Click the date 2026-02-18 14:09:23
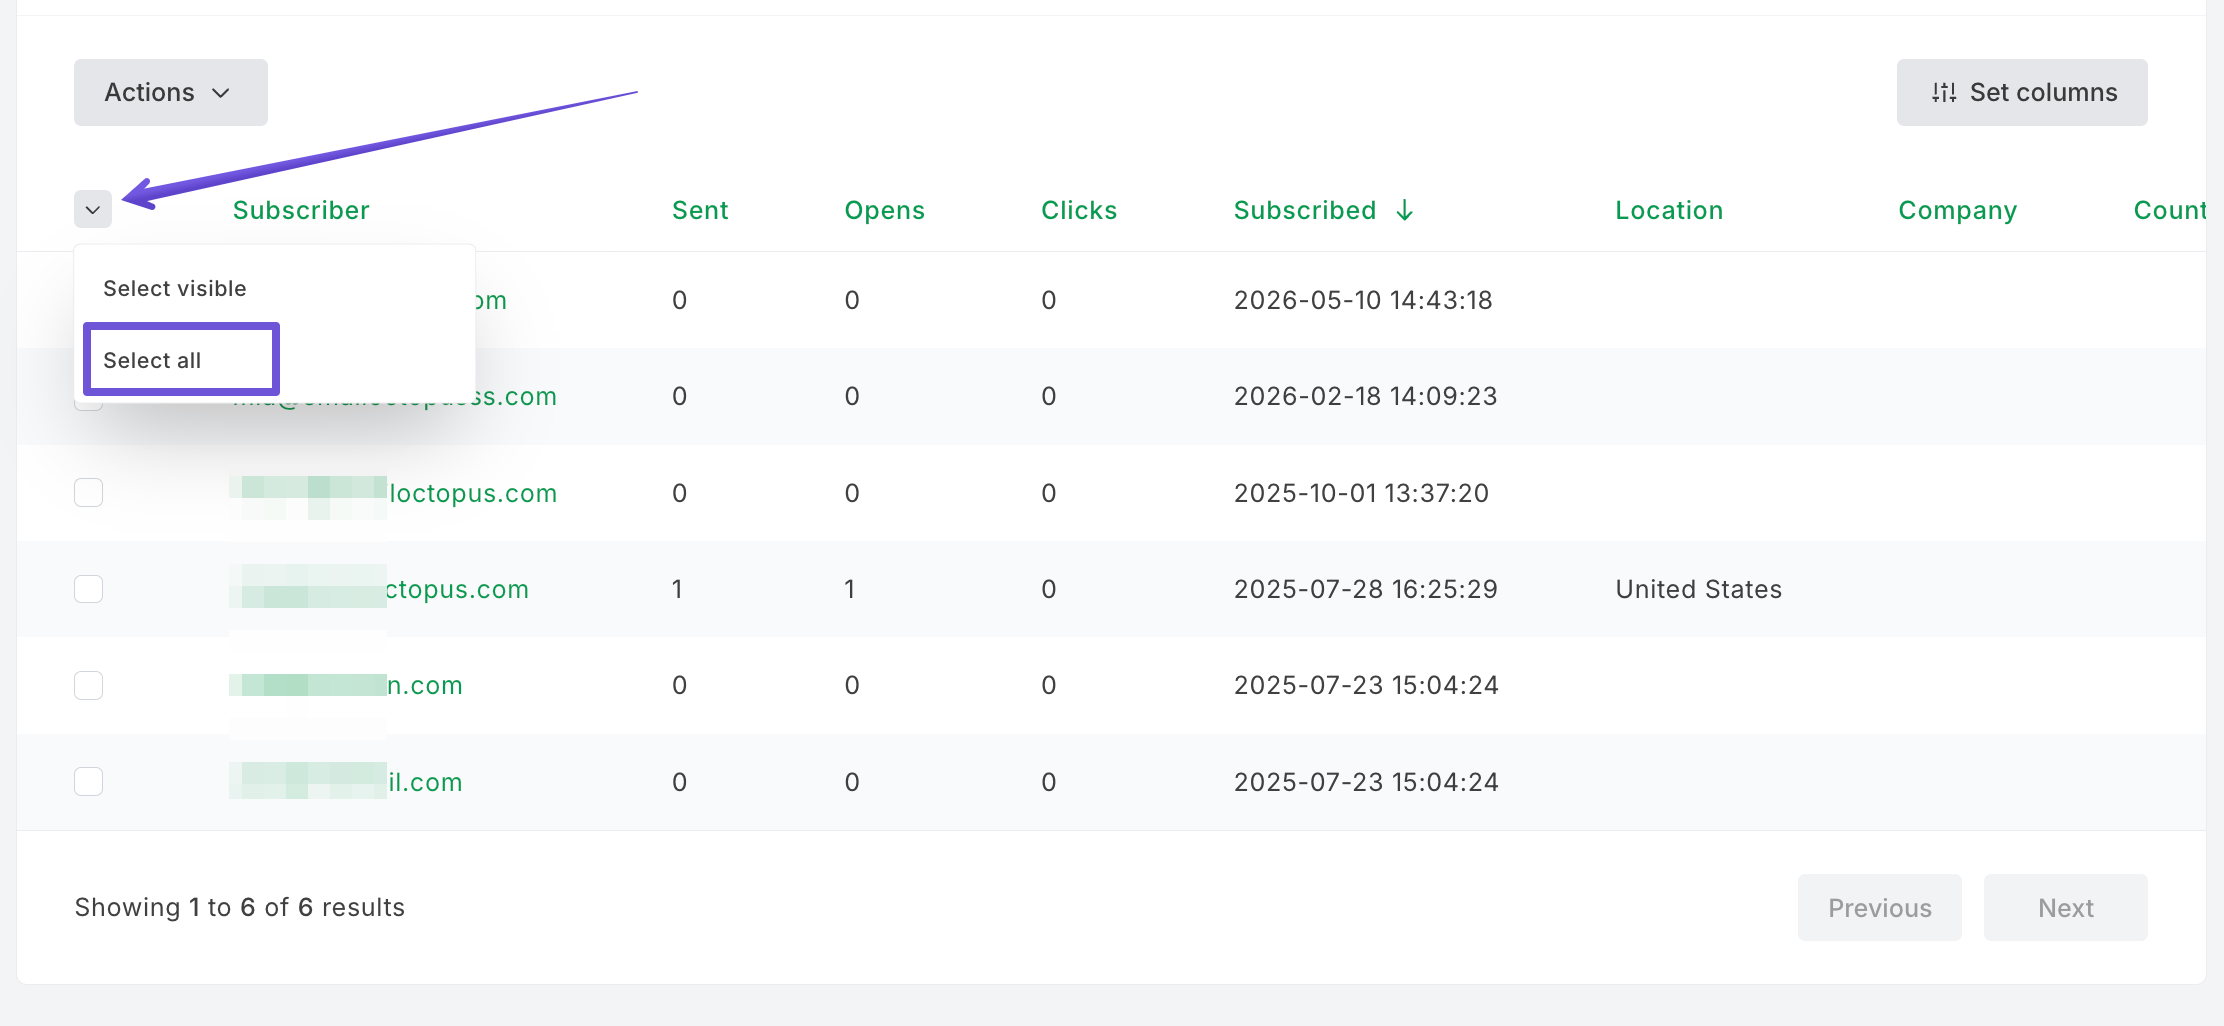This screenshot has height=1026, width=2224. pyautogui.click(x=1366, y=396)
